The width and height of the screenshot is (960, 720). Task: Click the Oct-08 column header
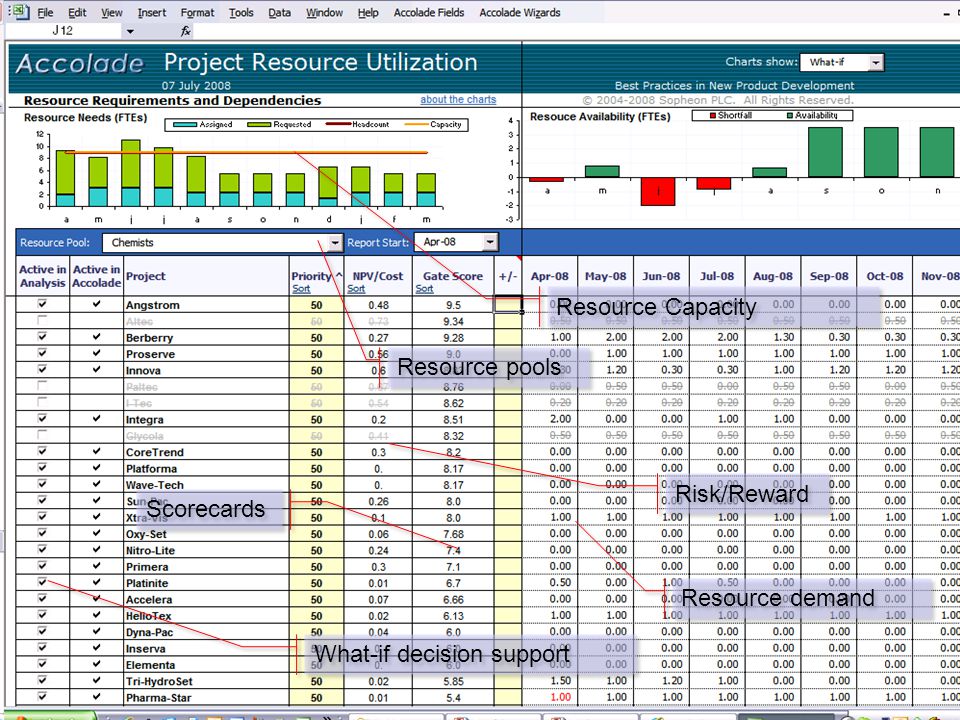tap(885, 276)
